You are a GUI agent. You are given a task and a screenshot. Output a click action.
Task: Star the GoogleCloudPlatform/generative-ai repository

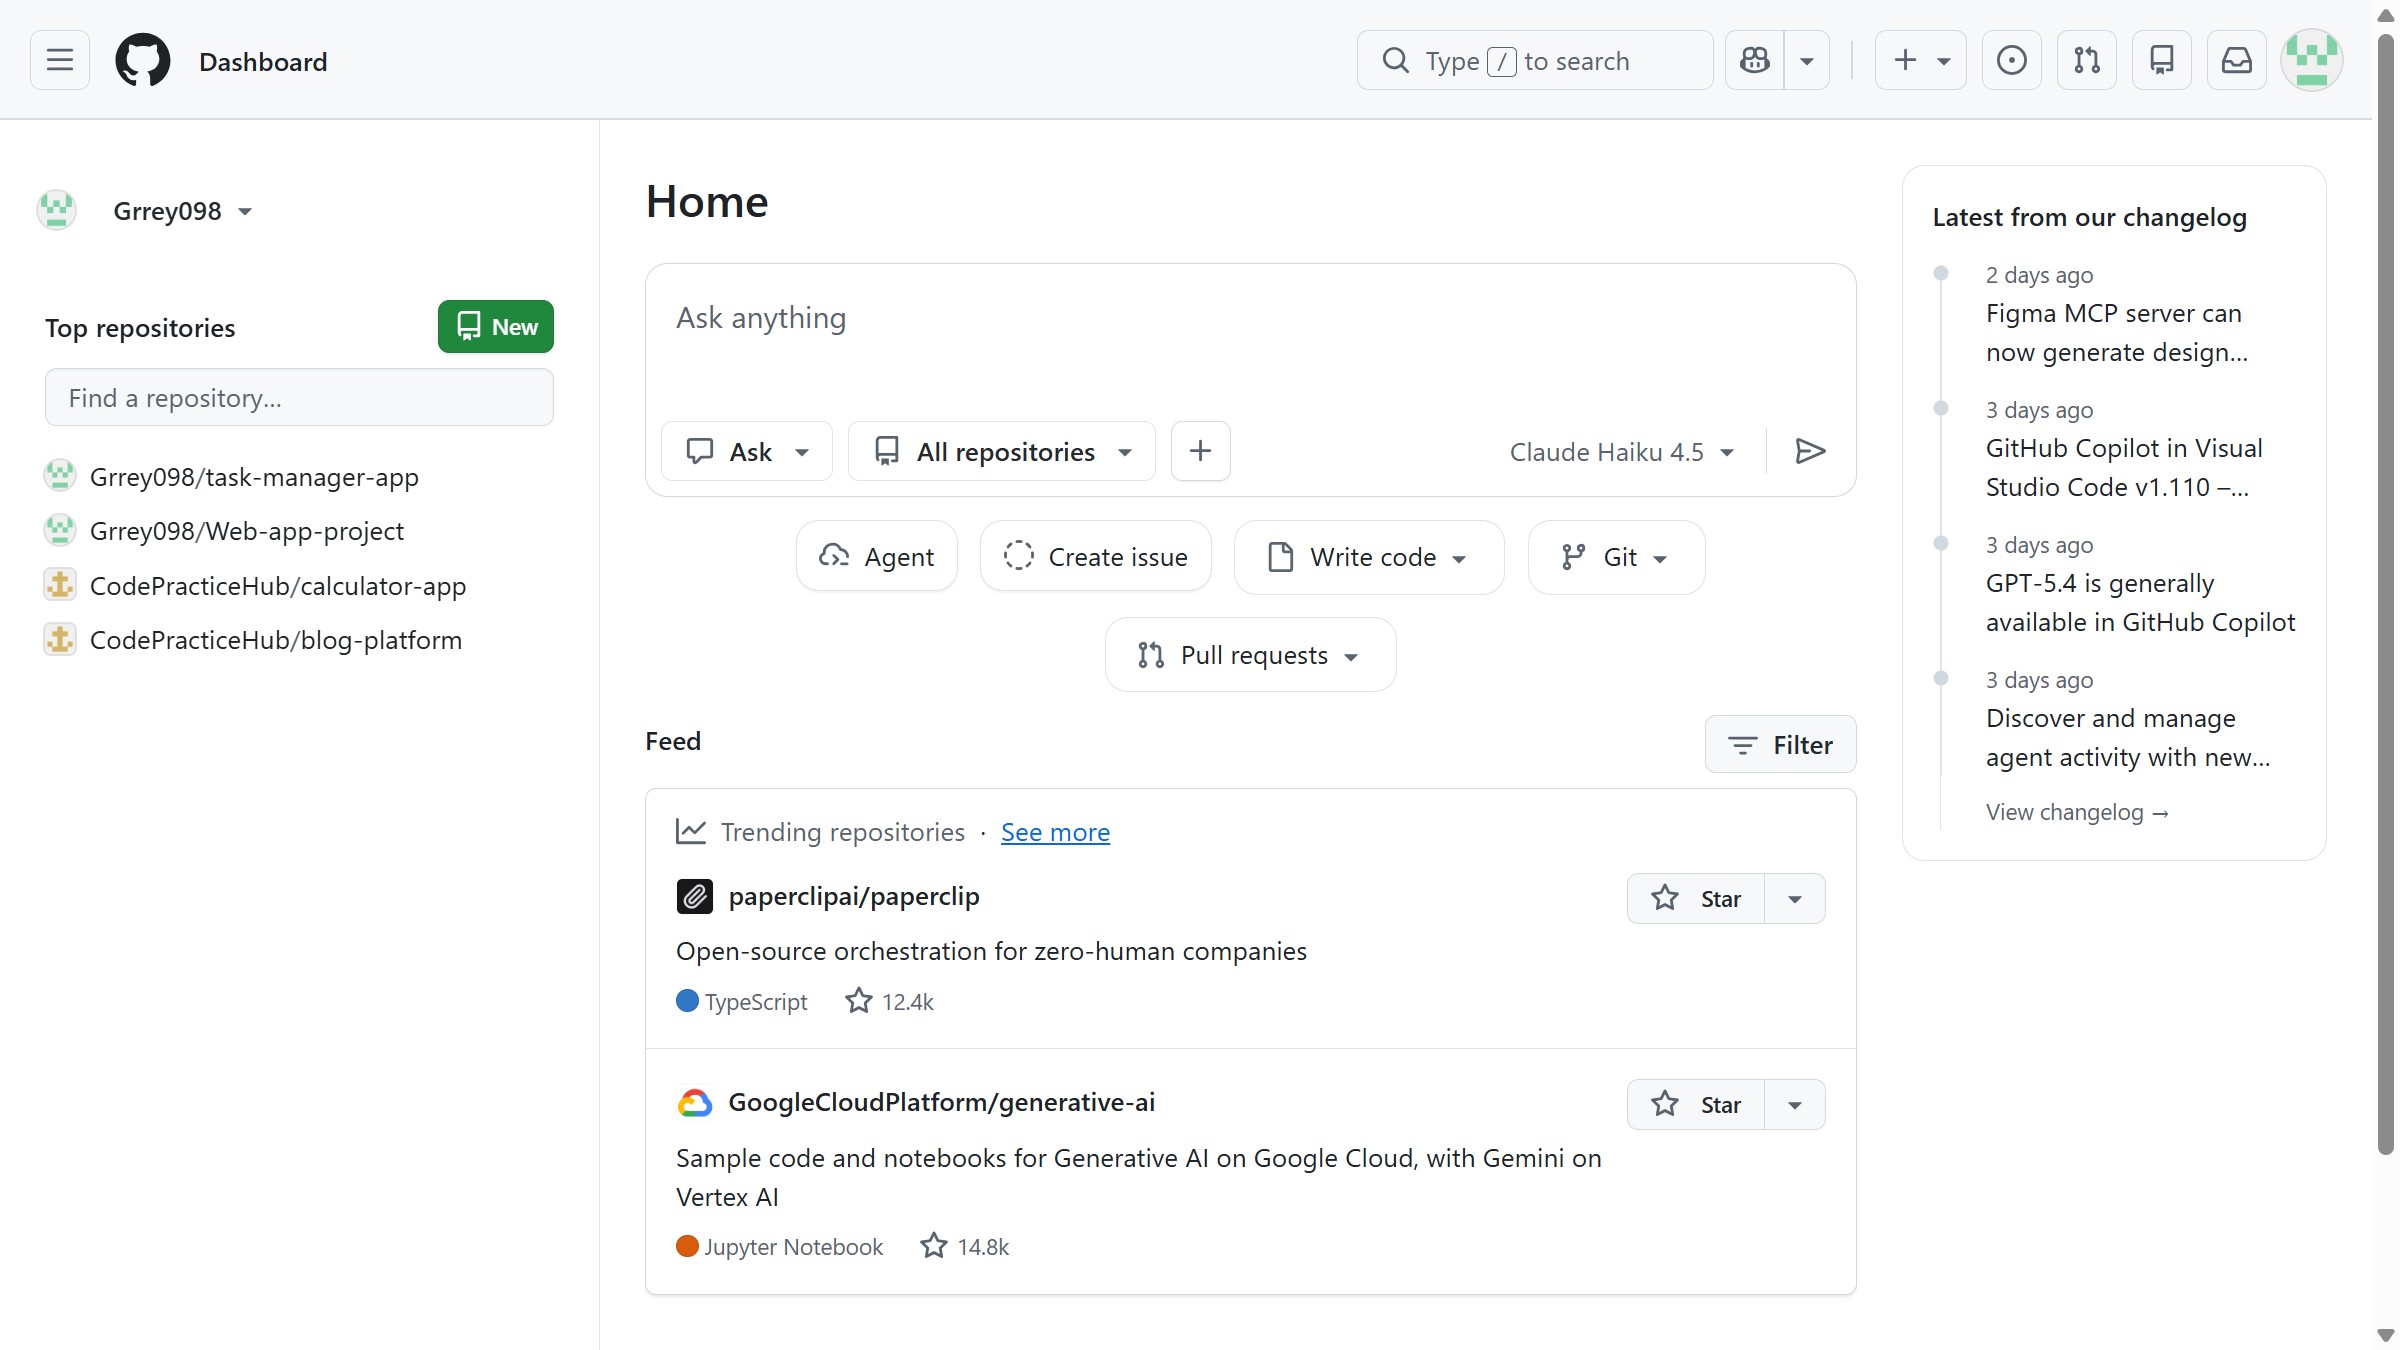point(1696,1105)
